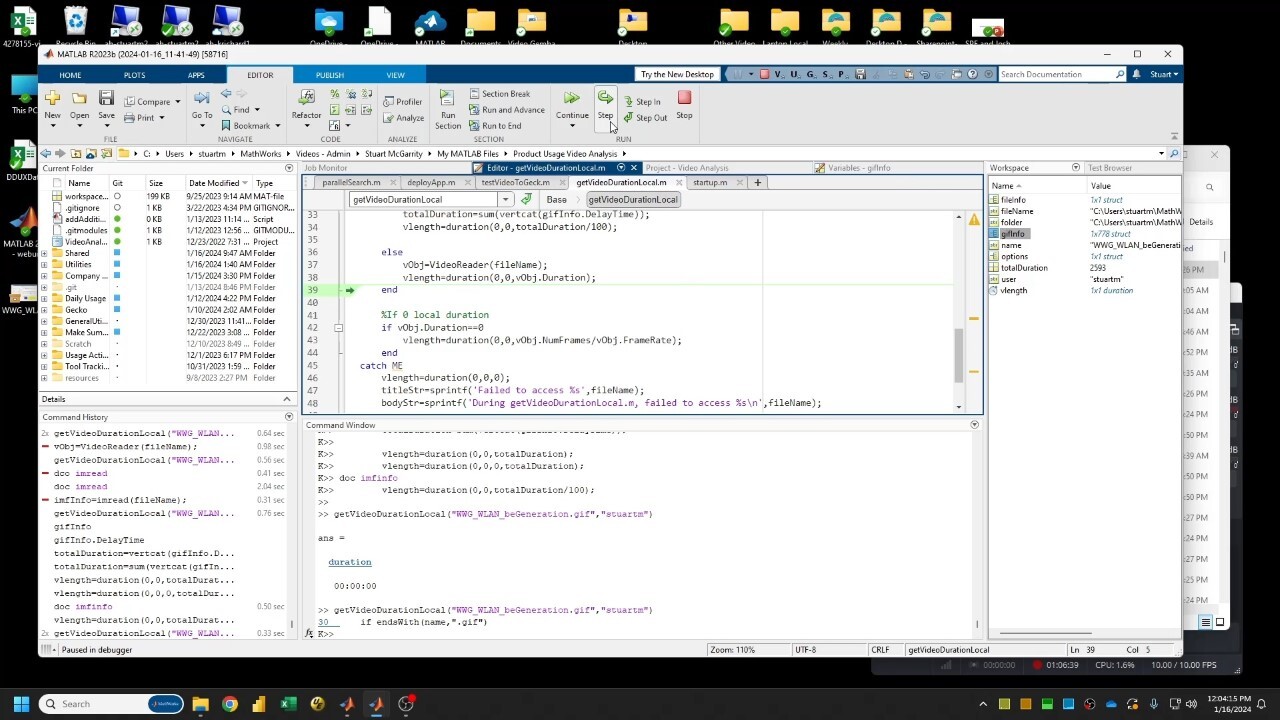Sort by Date Modified column header
The width and height of the screenshot is (1280, 720).
pyautogui.click(x=215, y=183)
